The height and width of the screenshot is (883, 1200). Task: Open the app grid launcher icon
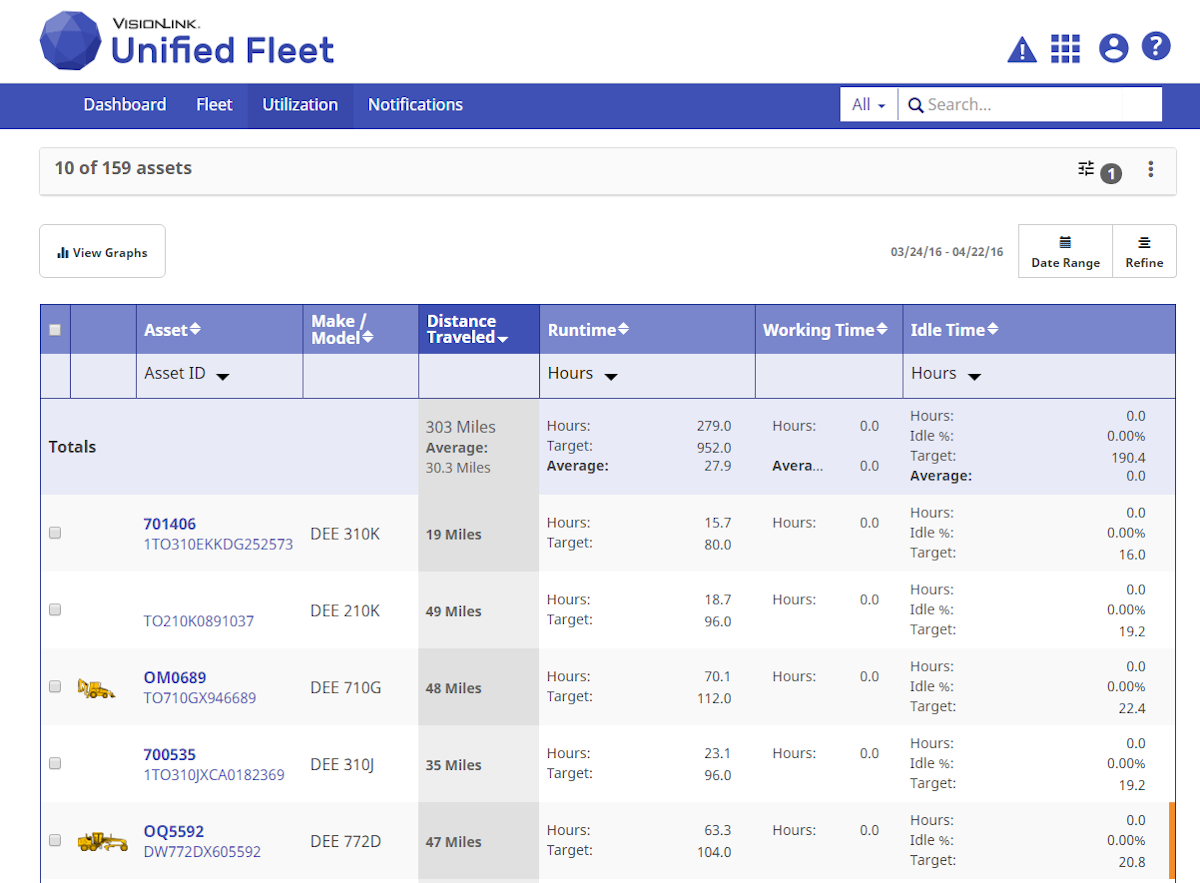[1065, 47]
